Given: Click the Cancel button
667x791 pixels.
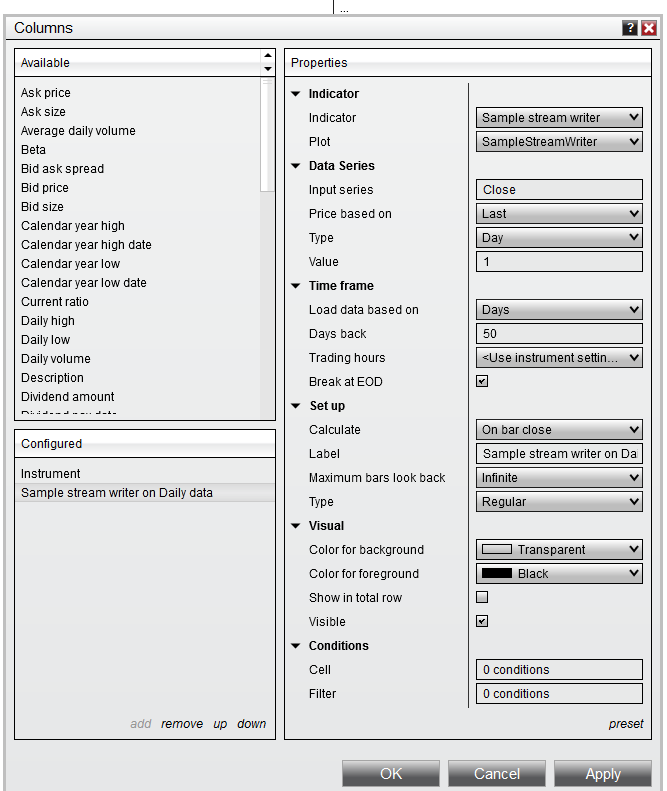Looking at the screenshot, I should 496,774.
